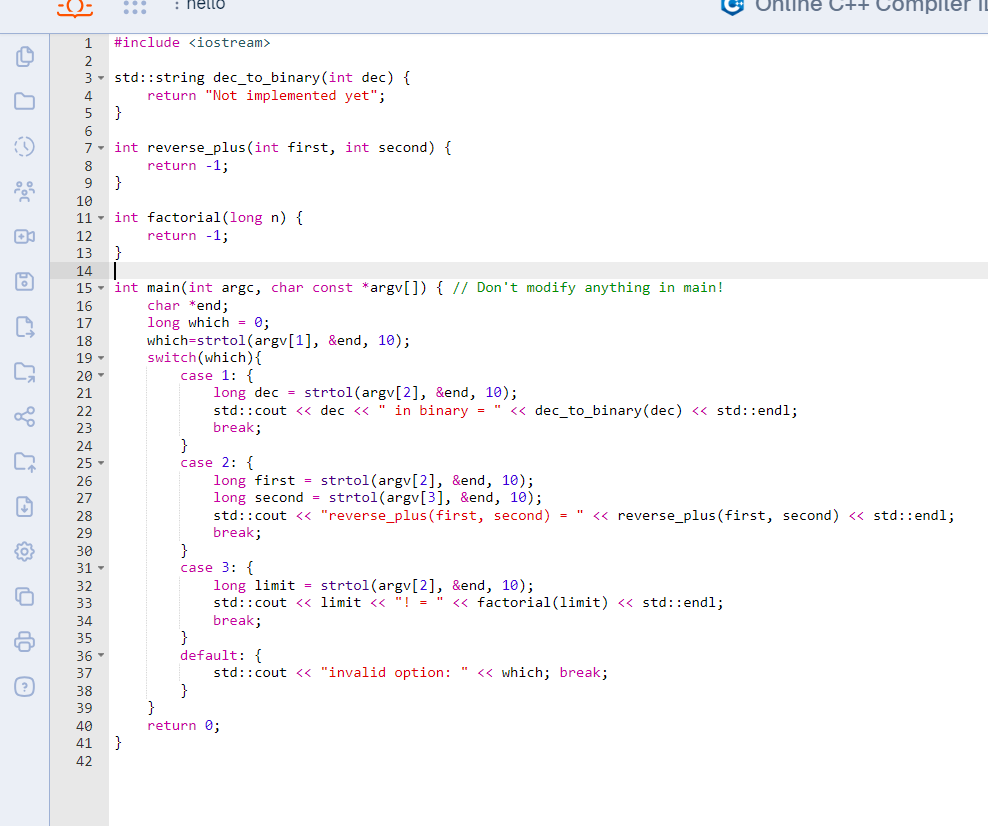Click the folder upload arrow icon
This screenshot has height=826, width=988.
click(x=25, y=462)
